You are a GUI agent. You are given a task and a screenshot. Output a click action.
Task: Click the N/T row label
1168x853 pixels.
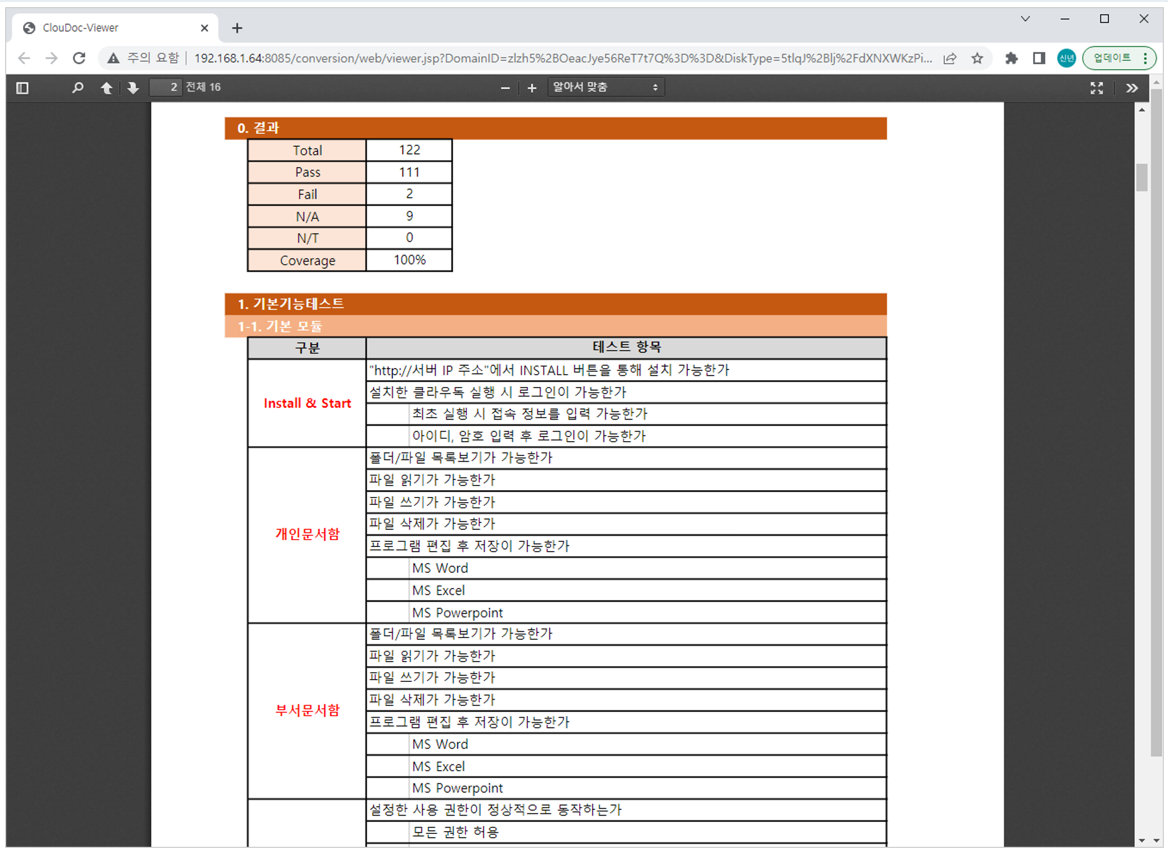(307, 238)
